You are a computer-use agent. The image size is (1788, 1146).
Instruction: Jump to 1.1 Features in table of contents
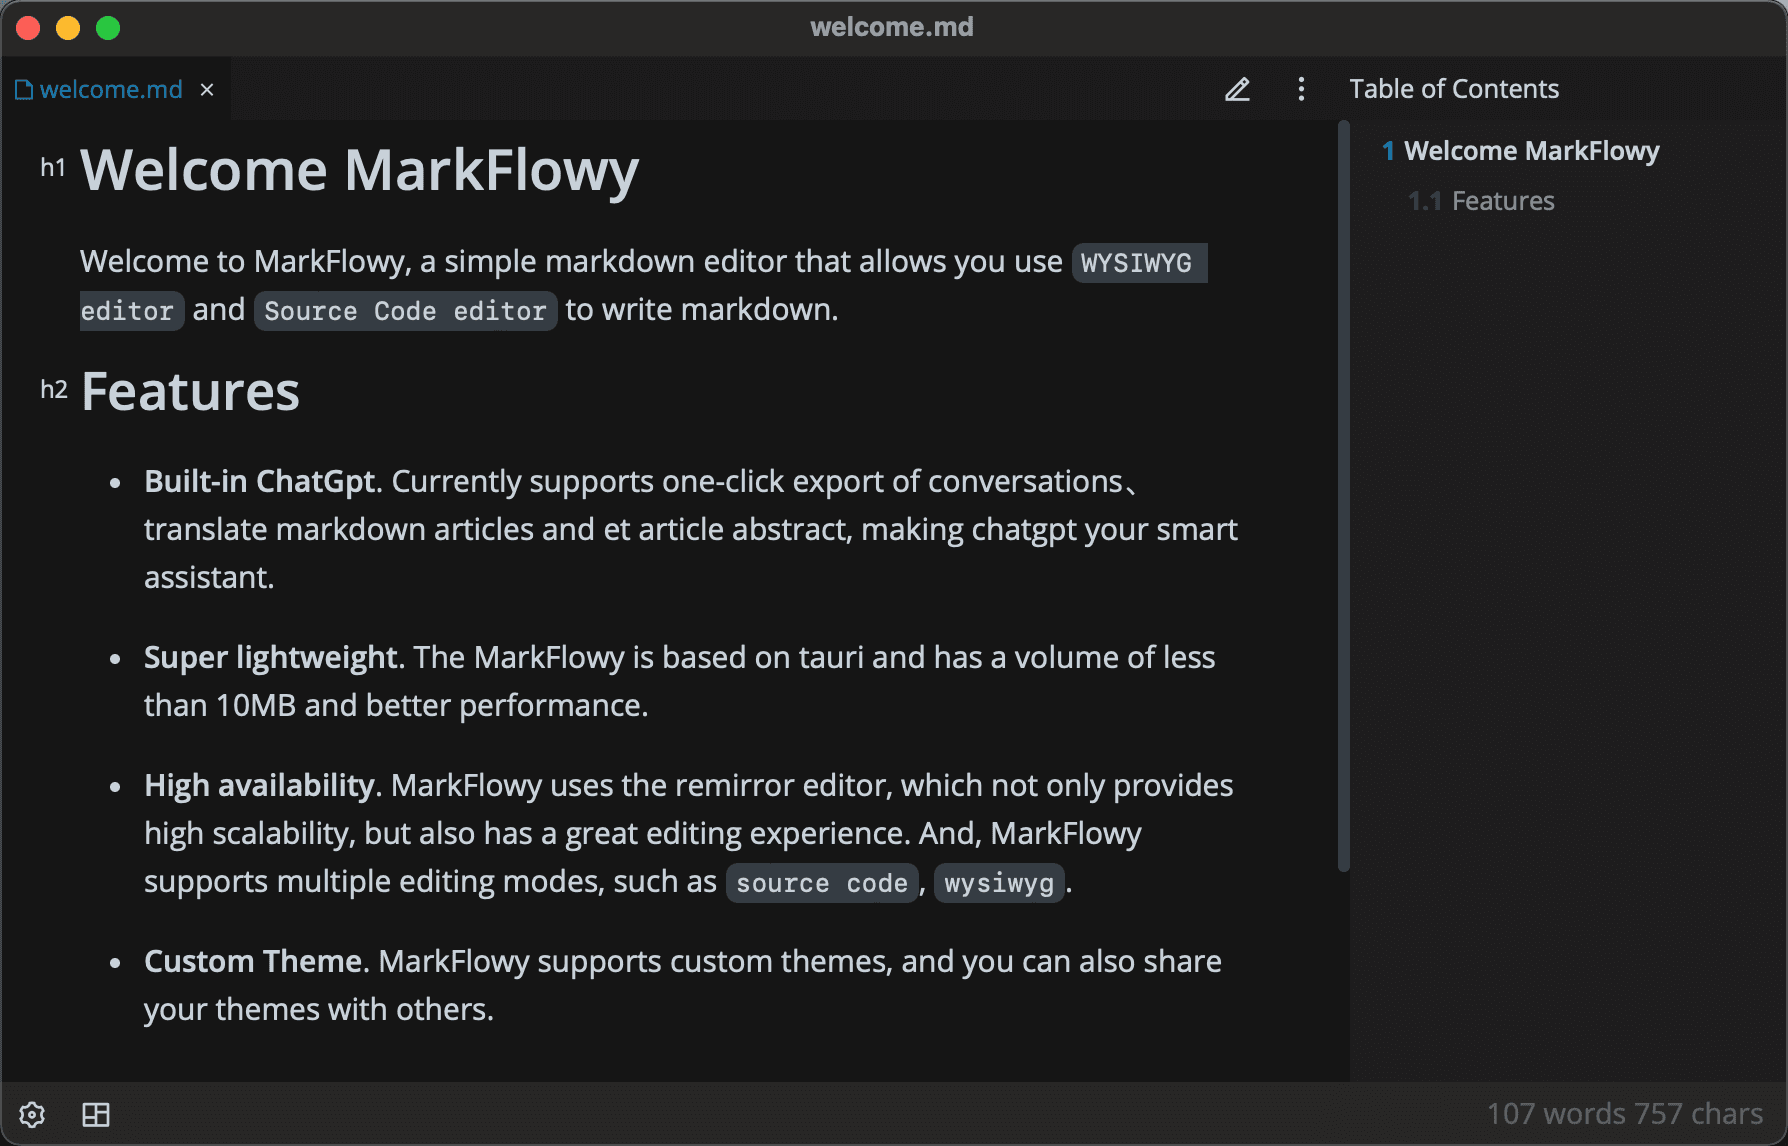(x=1481, y=201)
